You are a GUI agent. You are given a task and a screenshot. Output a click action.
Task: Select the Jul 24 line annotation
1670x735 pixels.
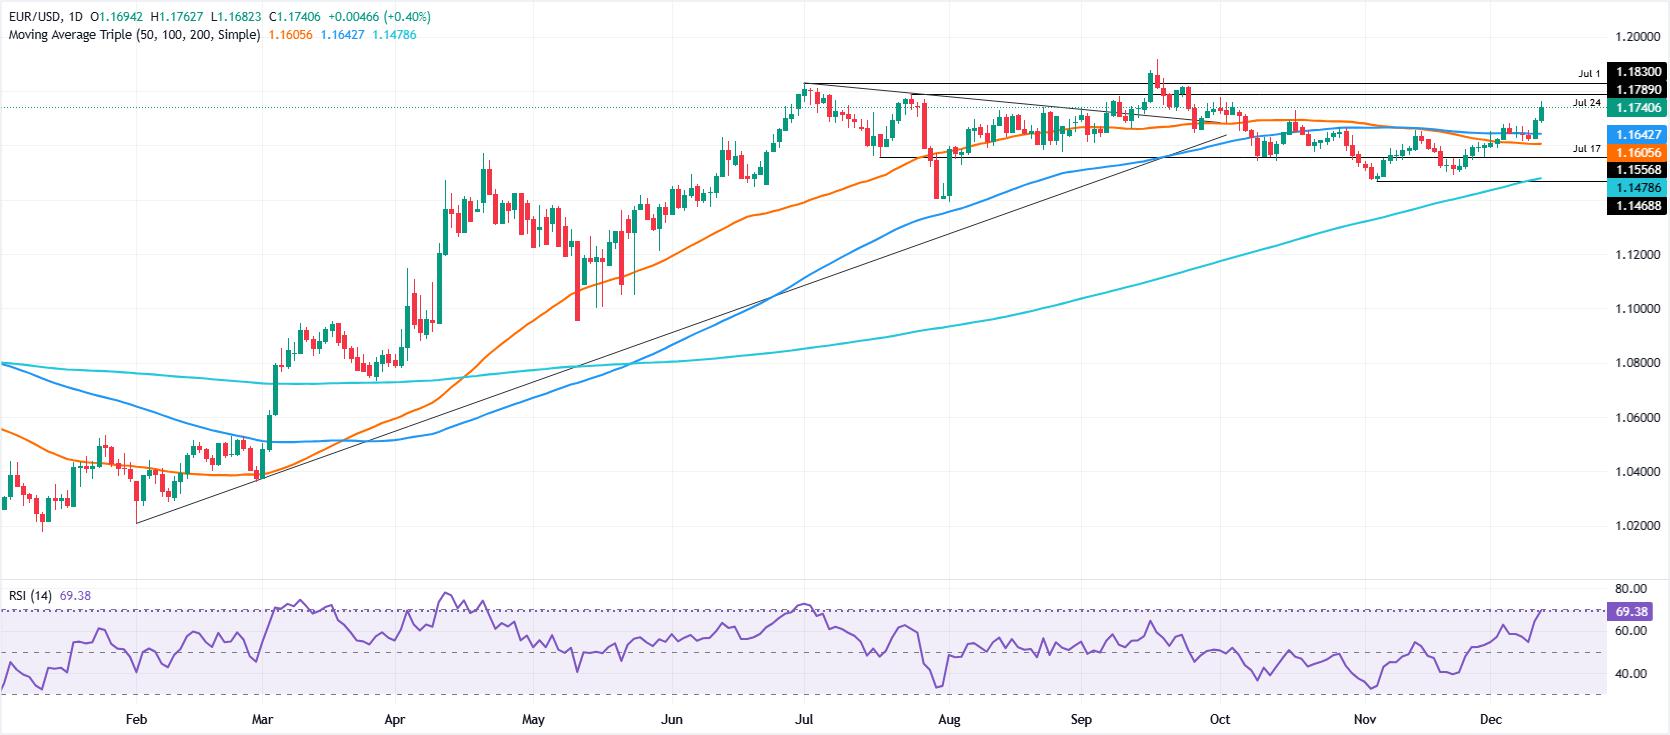(x=1587, y=102)
